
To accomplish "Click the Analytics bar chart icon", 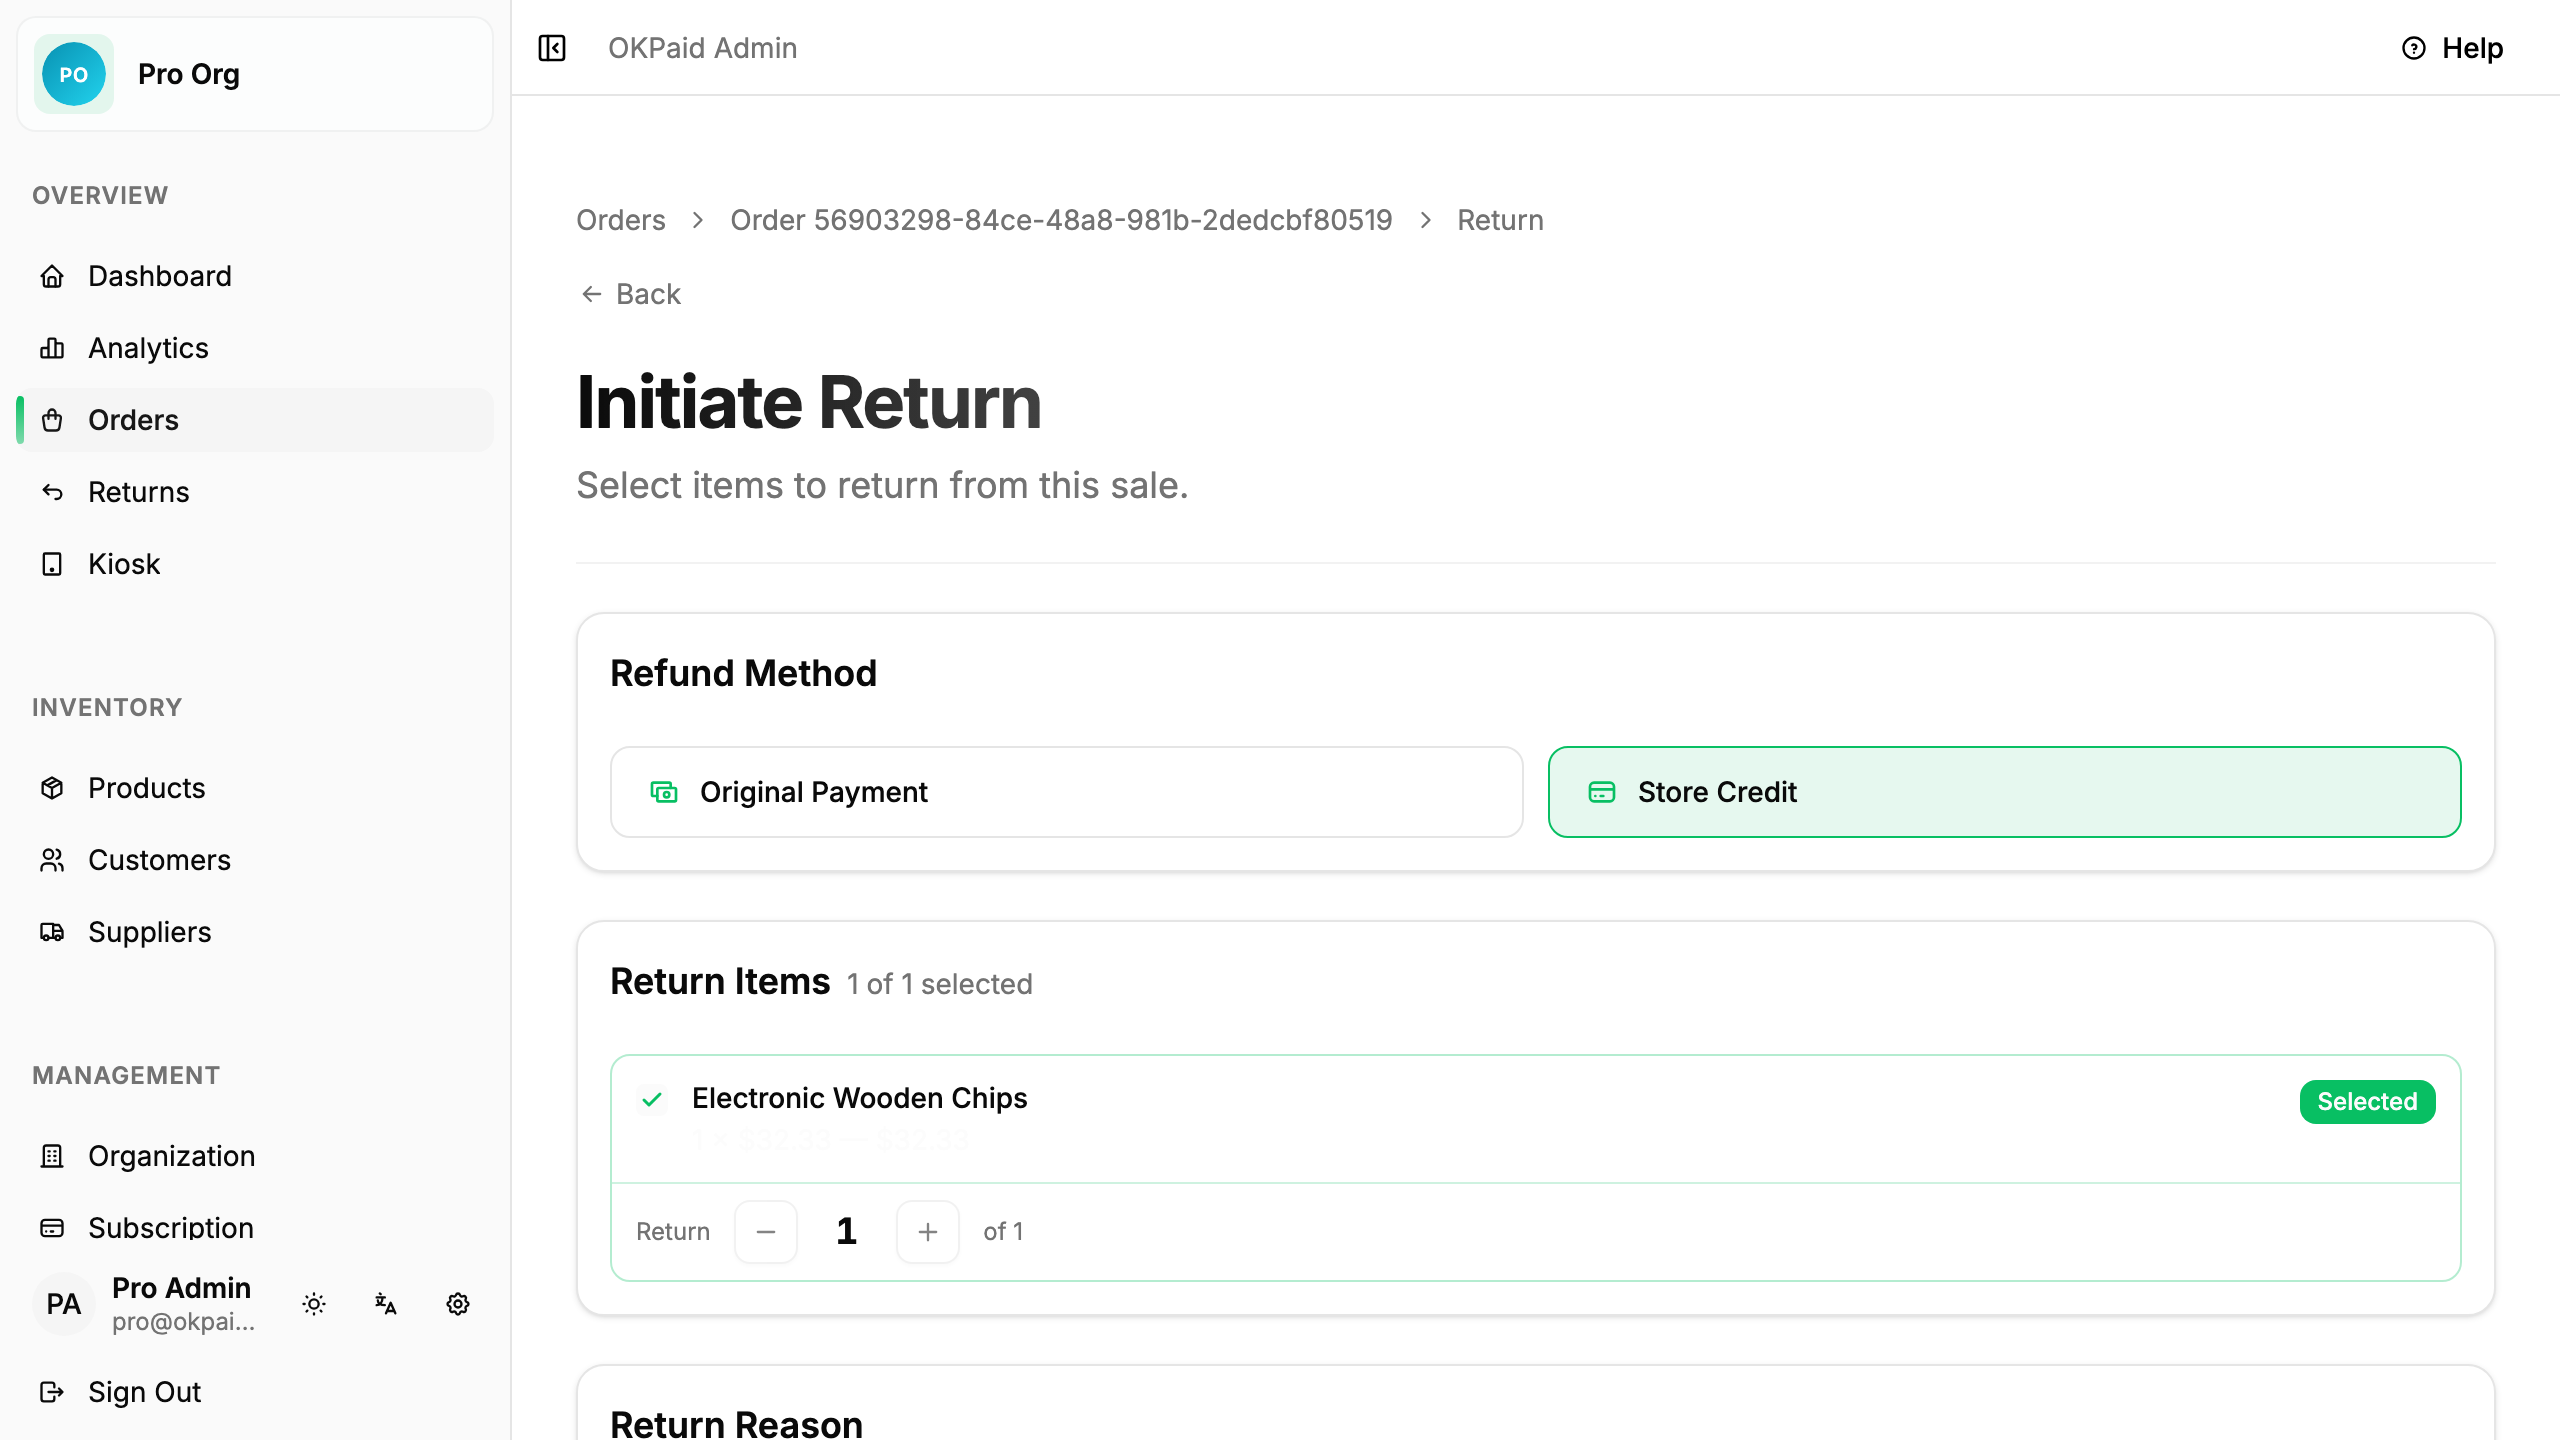I will [x=52, y=348].
